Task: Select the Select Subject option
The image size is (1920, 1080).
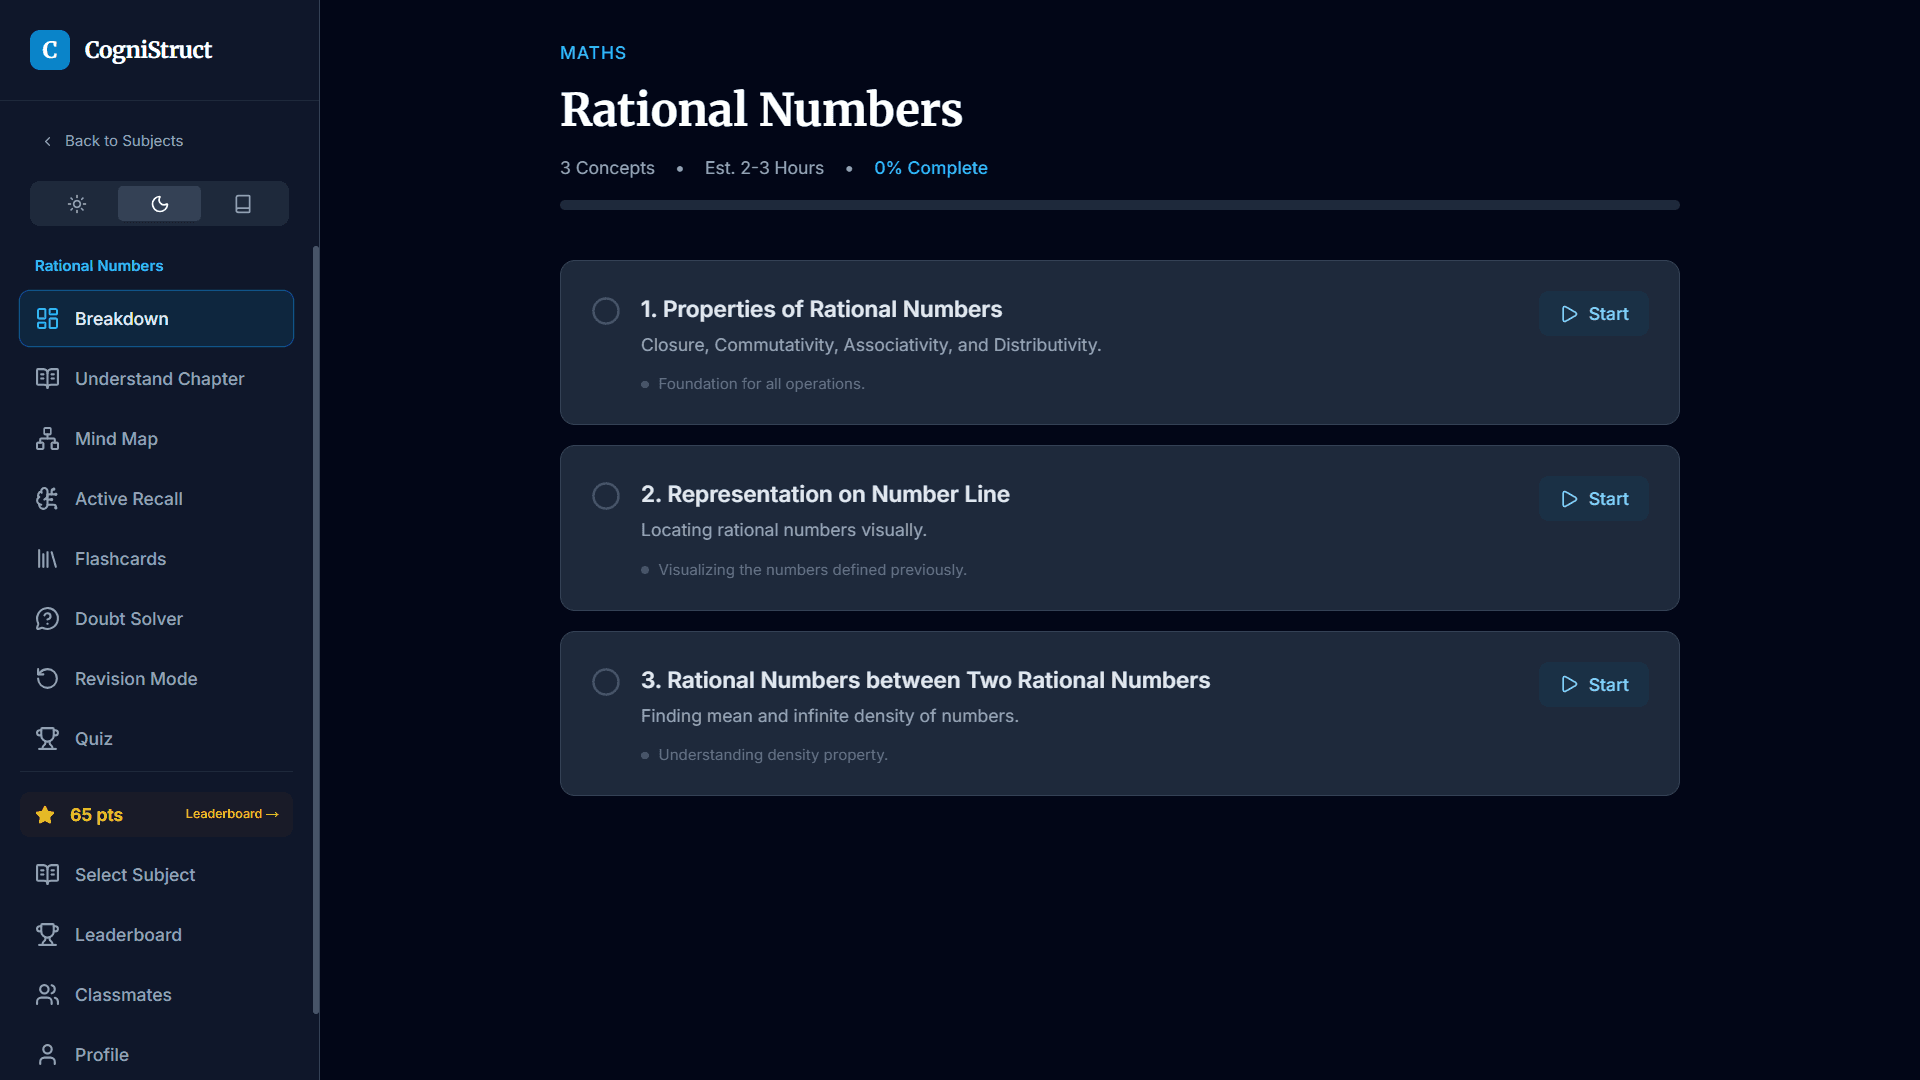Action: click(x=134, y=874)
